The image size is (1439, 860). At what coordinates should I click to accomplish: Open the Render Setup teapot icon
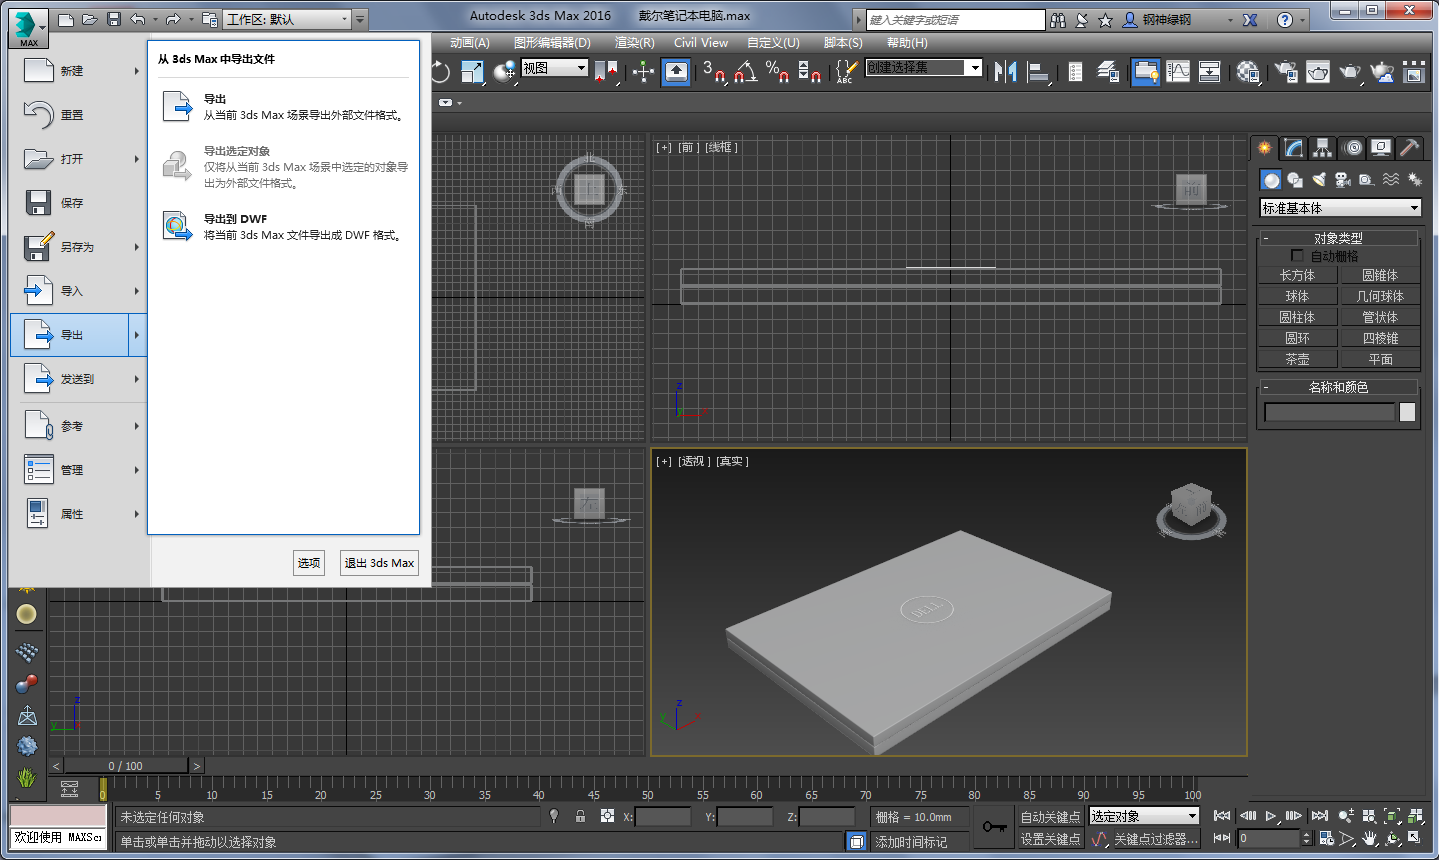1286,71
